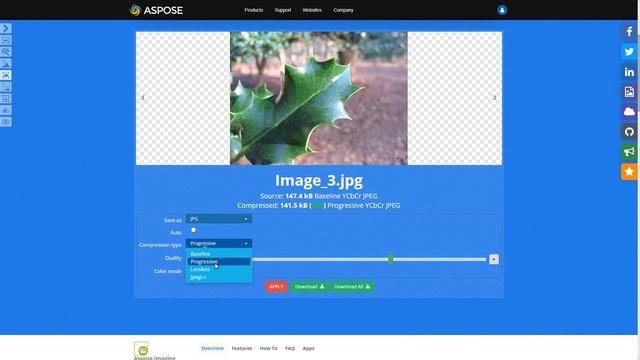Click the magnifier search icon in left sidebar
The image size is (640, 360).
point(6,52)
